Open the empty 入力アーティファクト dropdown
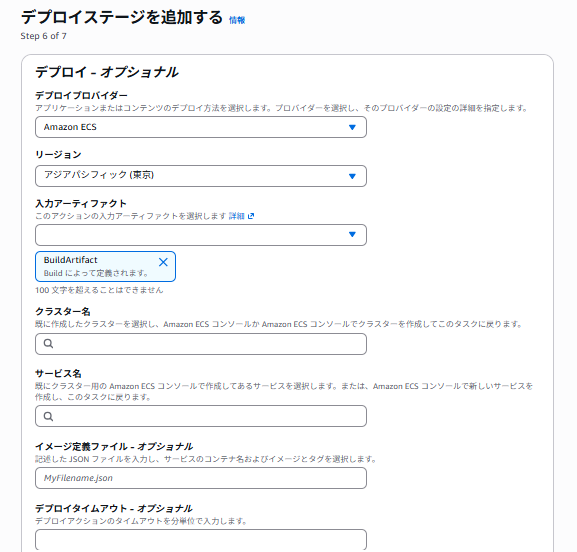Image resolution: width=577 pixels, height=552 pixels. [201, 235]
